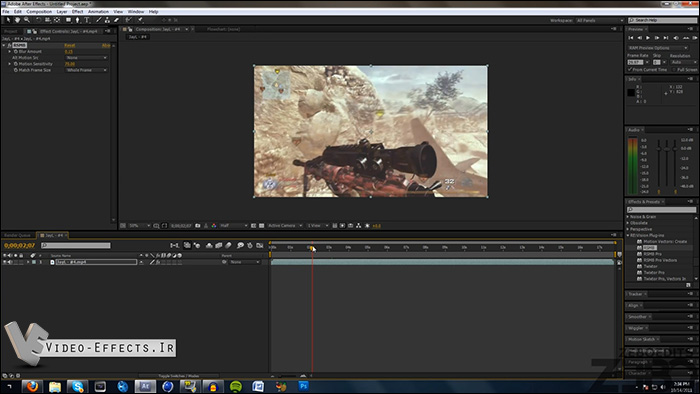Open the graph editor icon
The width and height of the screenshot is (700, 394).
coord(260,245)
